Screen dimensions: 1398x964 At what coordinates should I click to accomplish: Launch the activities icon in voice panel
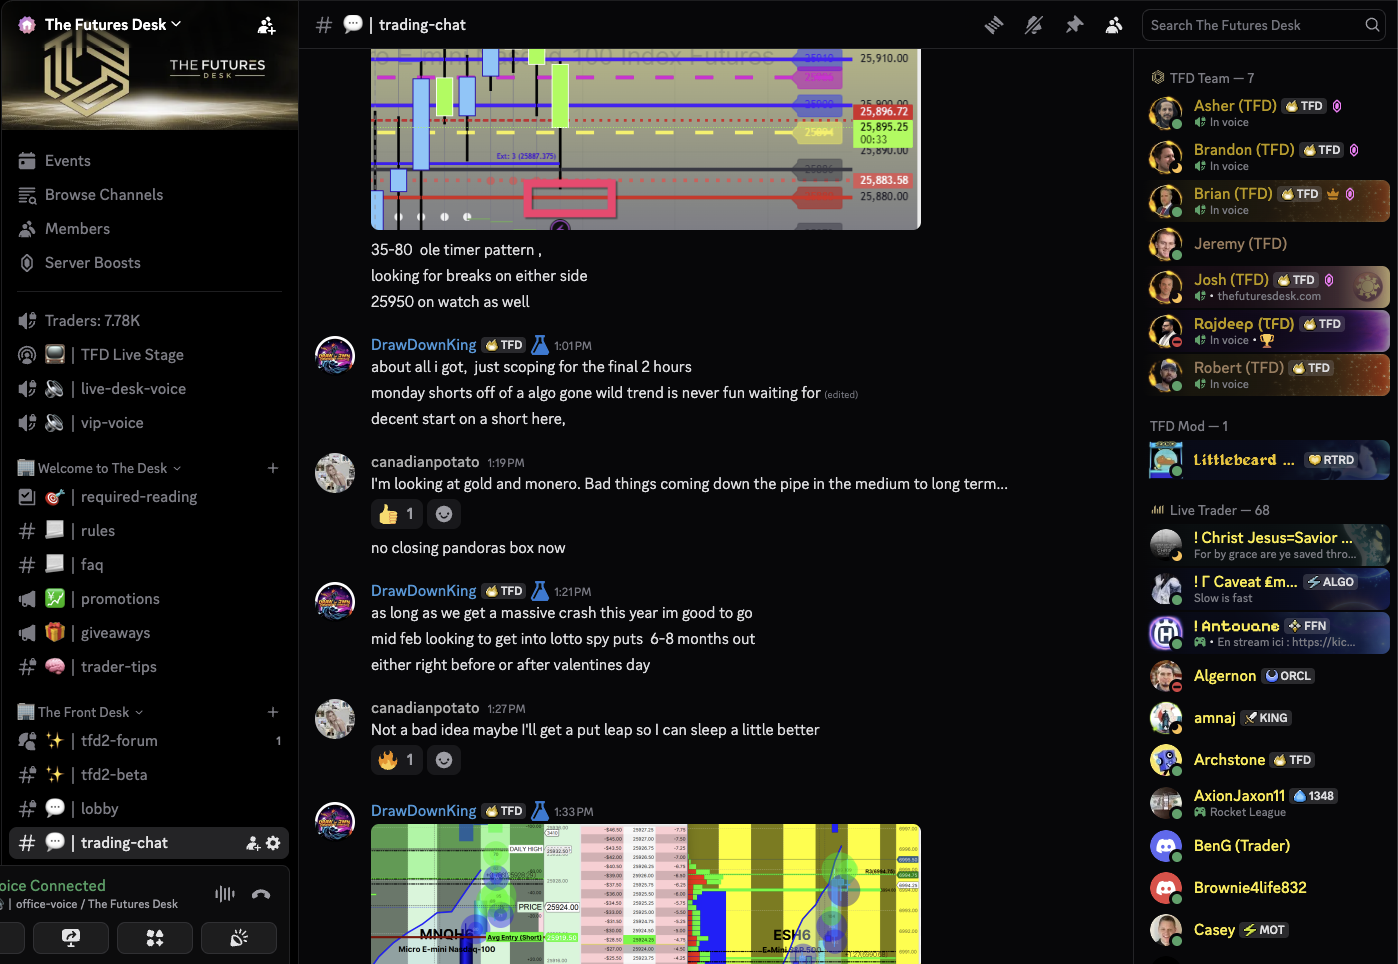[x=154, y=938]
